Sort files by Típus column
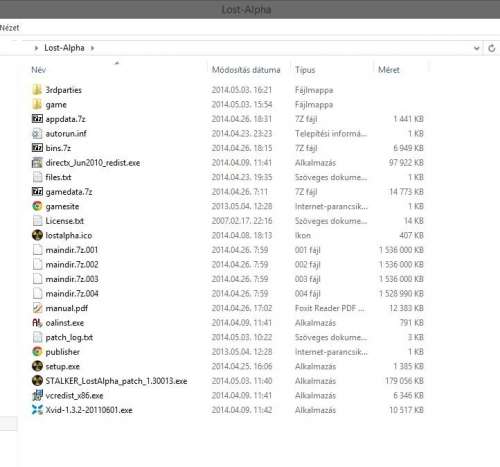Viewport: 500px width, 467px height. [x=305, y=70]
